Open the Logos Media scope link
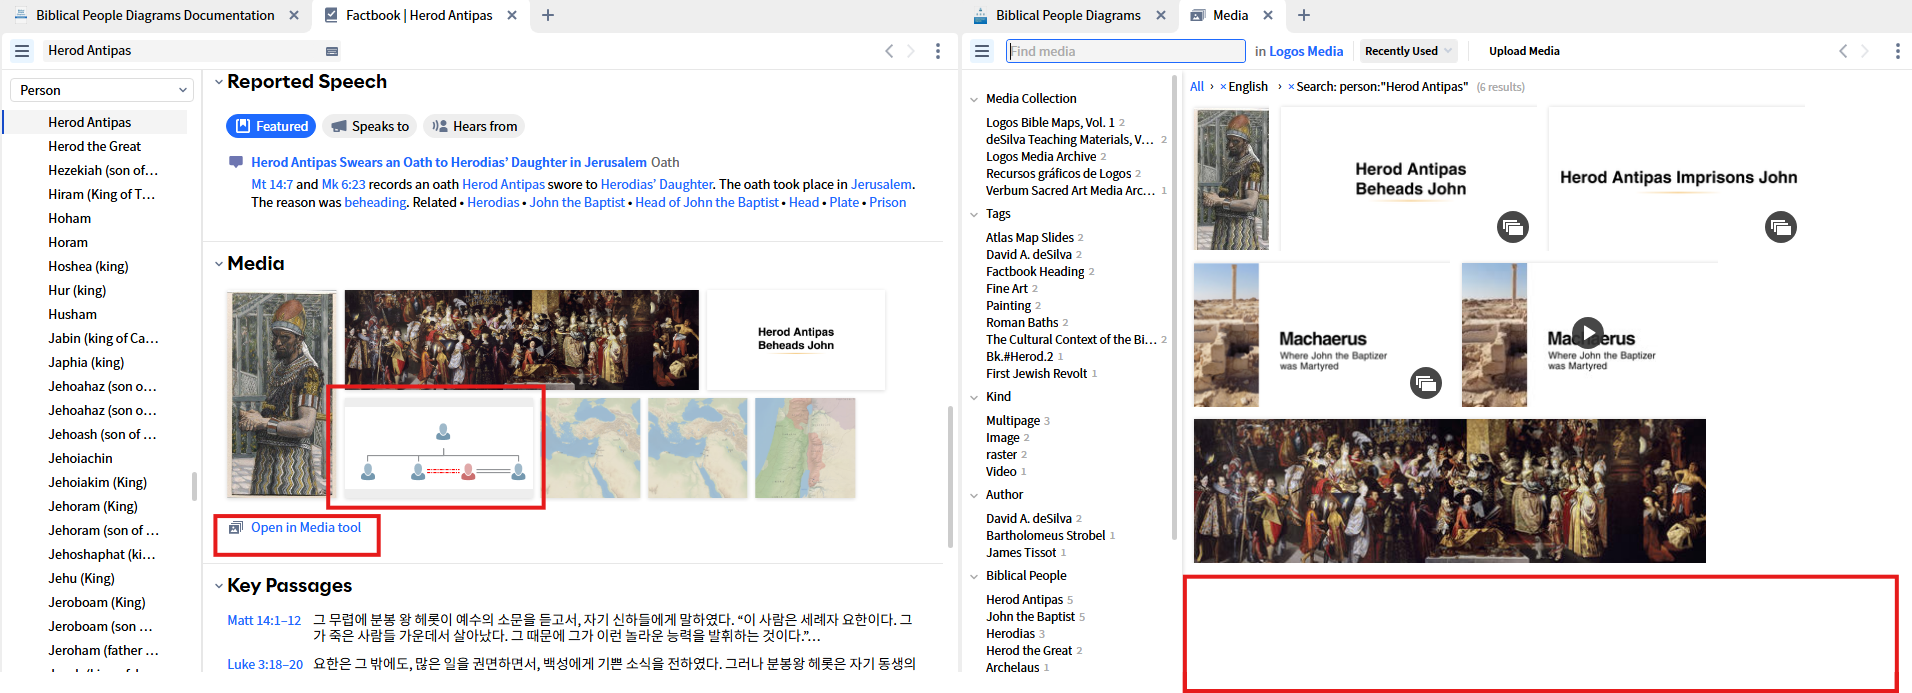This screenshot has width=1912, height=693. click(x=1306, y=51)
